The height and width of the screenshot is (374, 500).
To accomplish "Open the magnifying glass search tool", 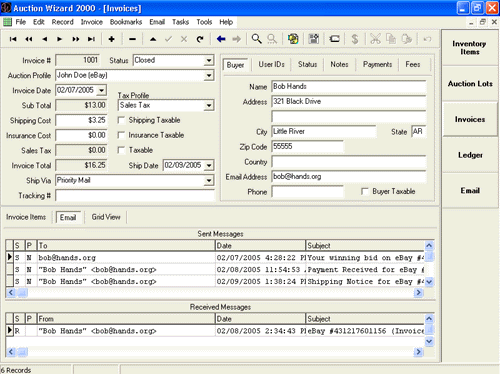I will (256, 39).
